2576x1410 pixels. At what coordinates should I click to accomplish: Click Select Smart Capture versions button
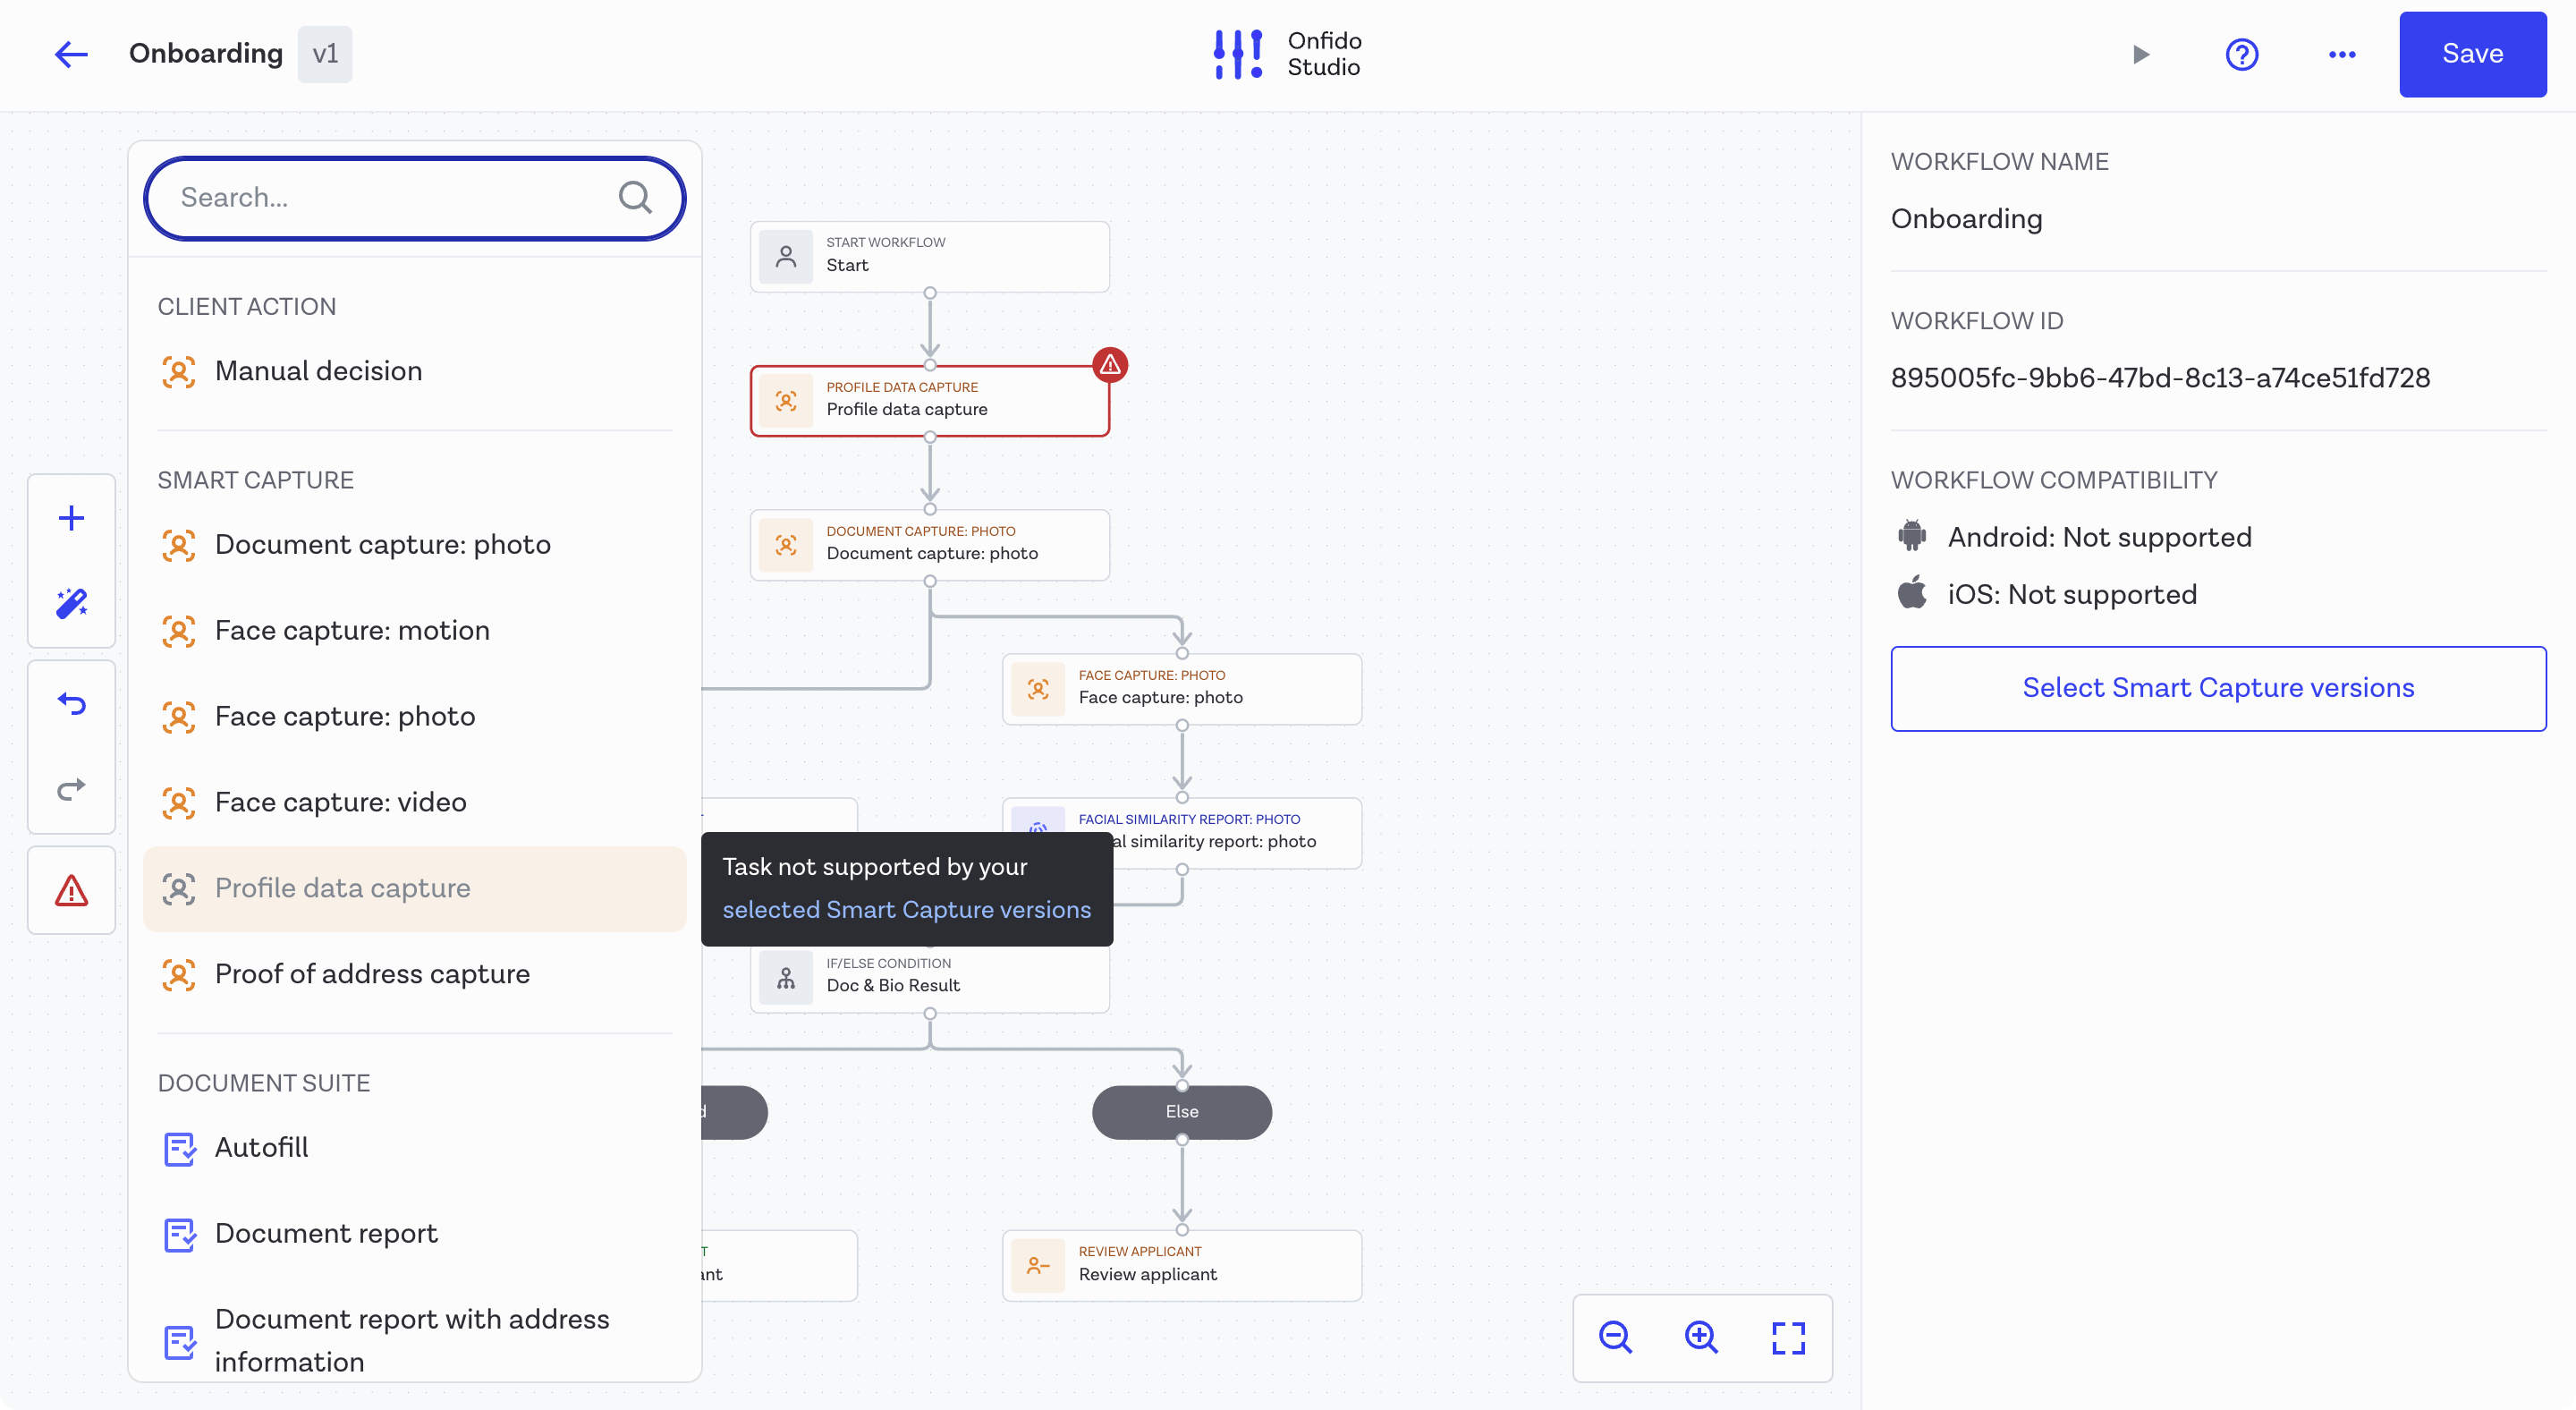pyautogui.click(x=2217, y=688)
